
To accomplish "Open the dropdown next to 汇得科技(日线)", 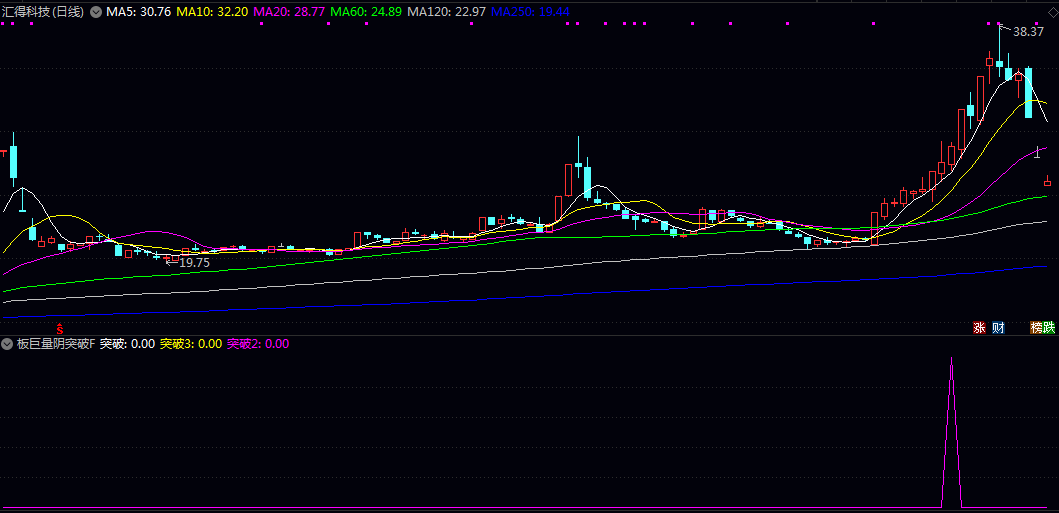I will tap(96, 11).
